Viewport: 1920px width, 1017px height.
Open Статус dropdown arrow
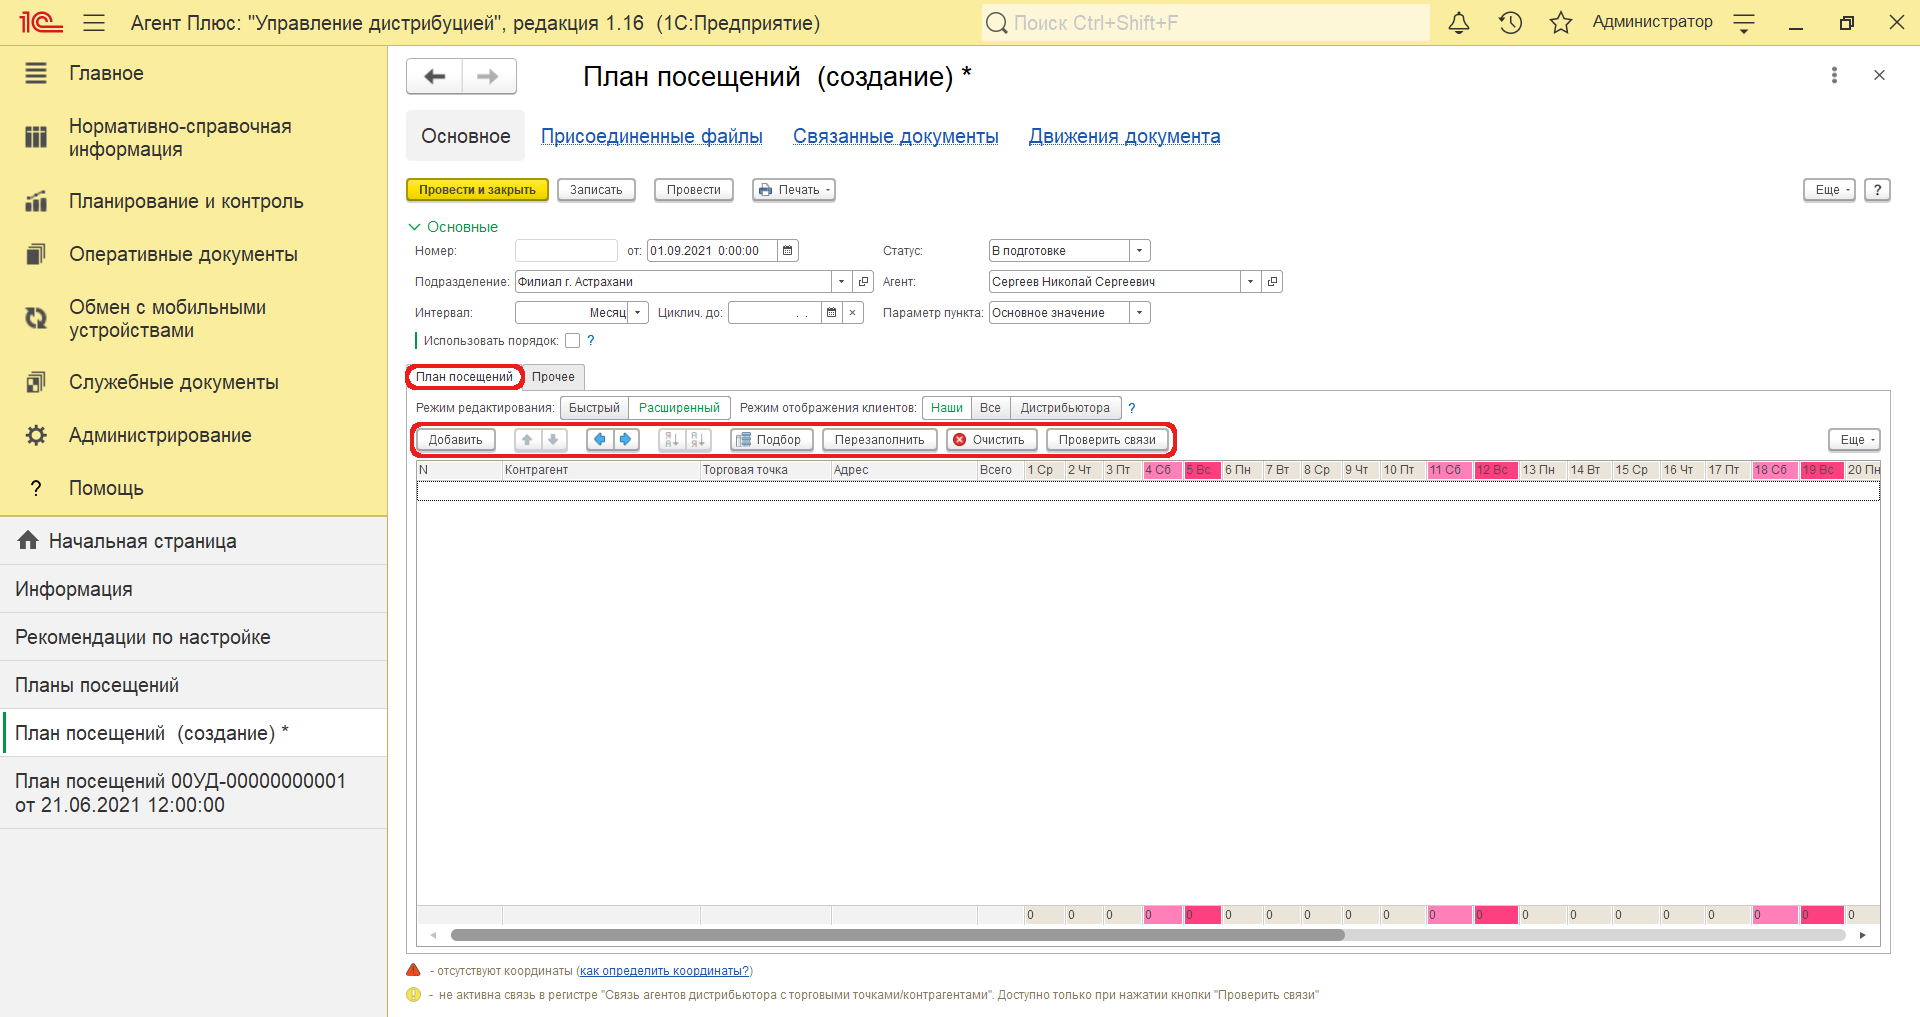pos(1140,251)
